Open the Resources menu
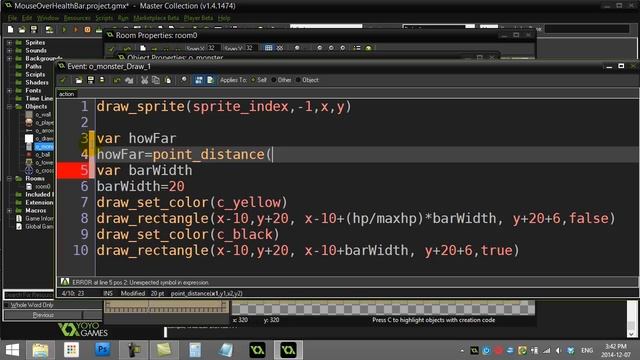 point(77,18)
